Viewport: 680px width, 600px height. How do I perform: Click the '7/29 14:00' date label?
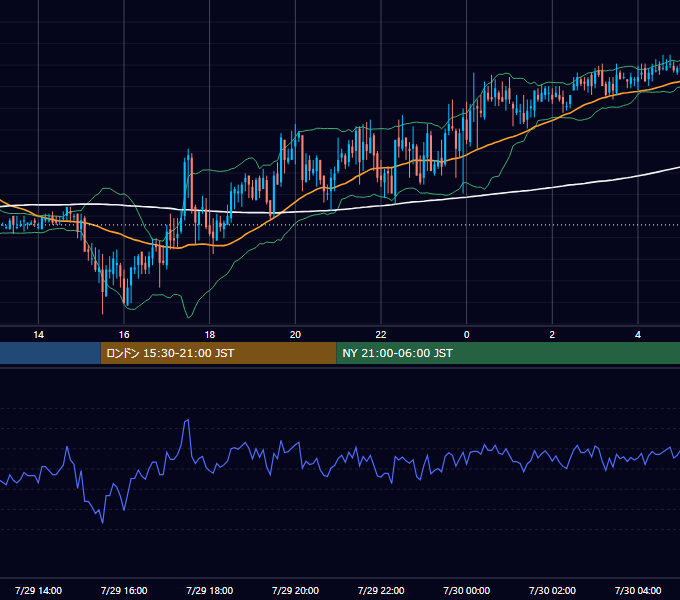(39, 590)
